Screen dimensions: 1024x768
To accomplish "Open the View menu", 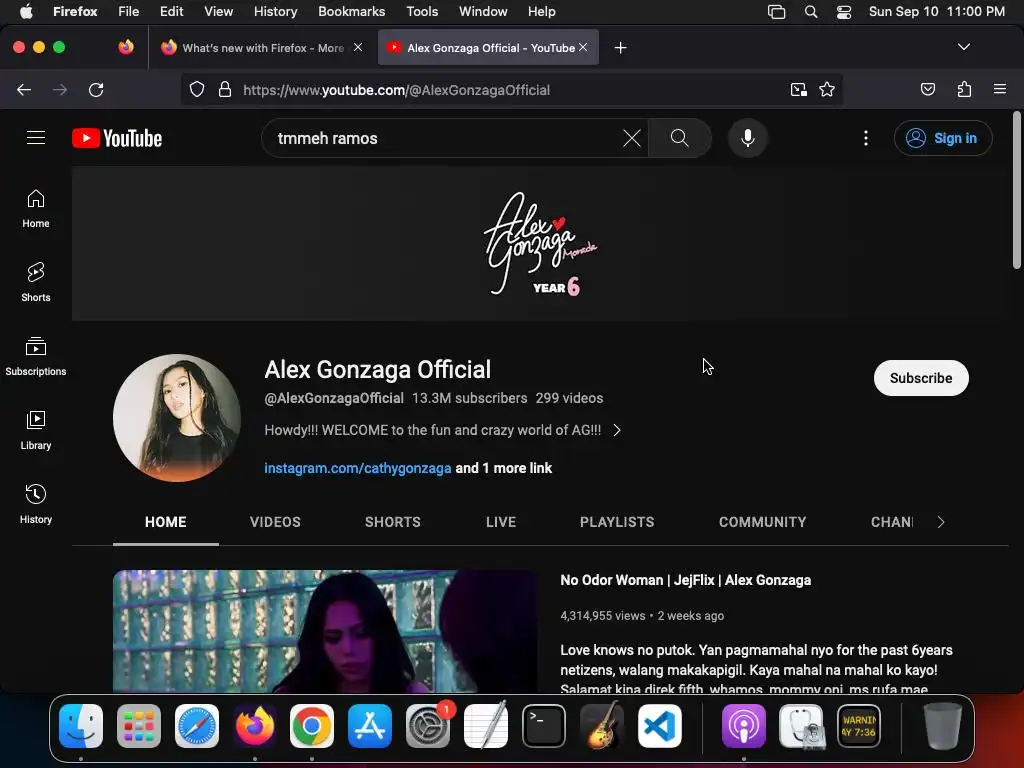I will (218, 11).
